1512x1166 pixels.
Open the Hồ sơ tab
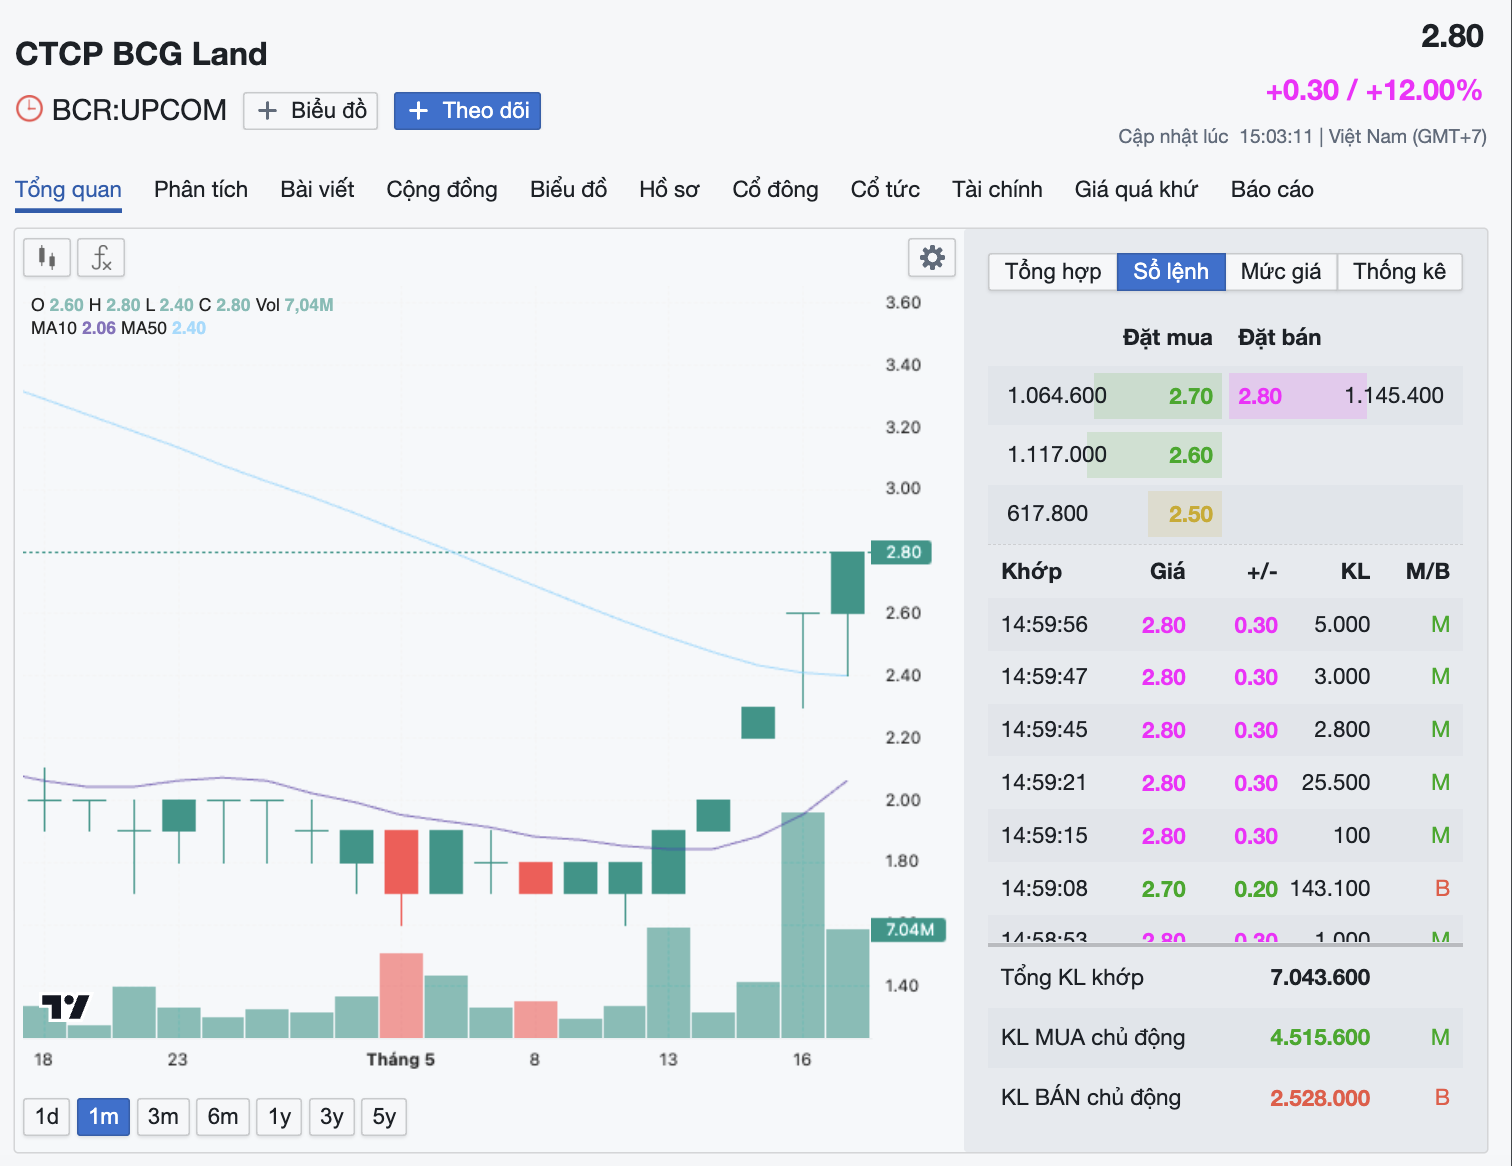[669, 189]
